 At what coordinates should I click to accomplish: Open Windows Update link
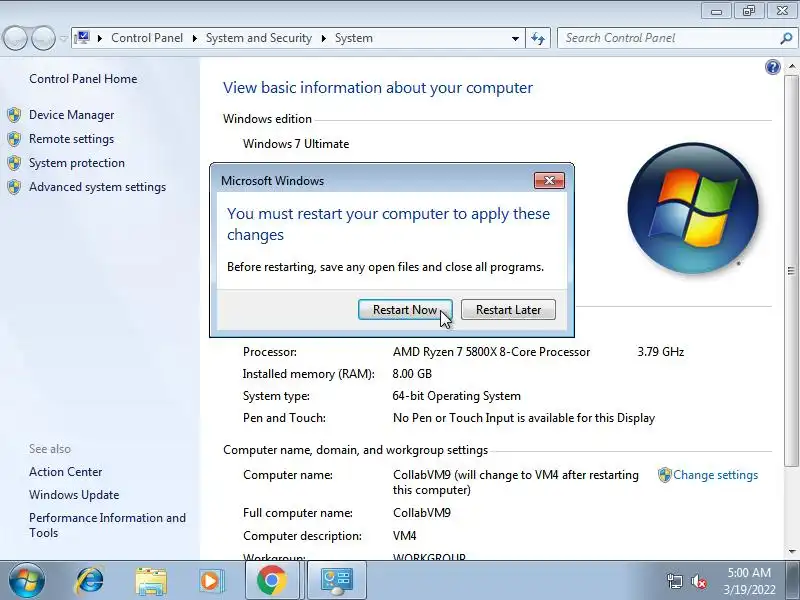pos(74,495)
